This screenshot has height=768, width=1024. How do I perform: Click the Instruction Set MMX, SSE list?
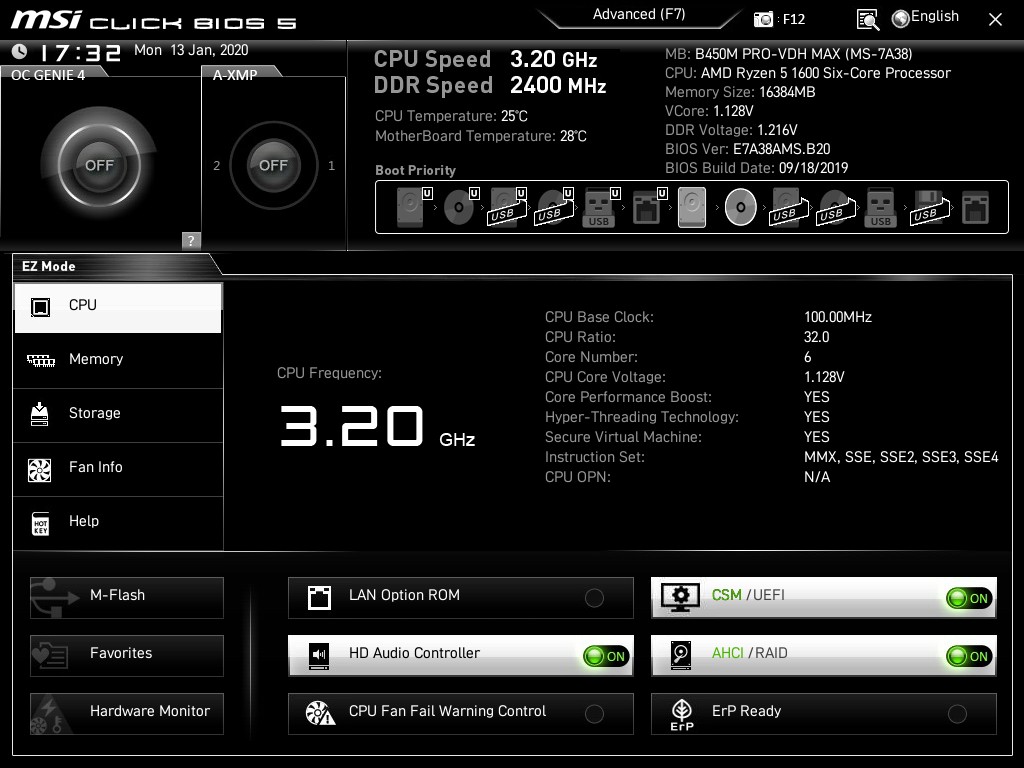901,457
